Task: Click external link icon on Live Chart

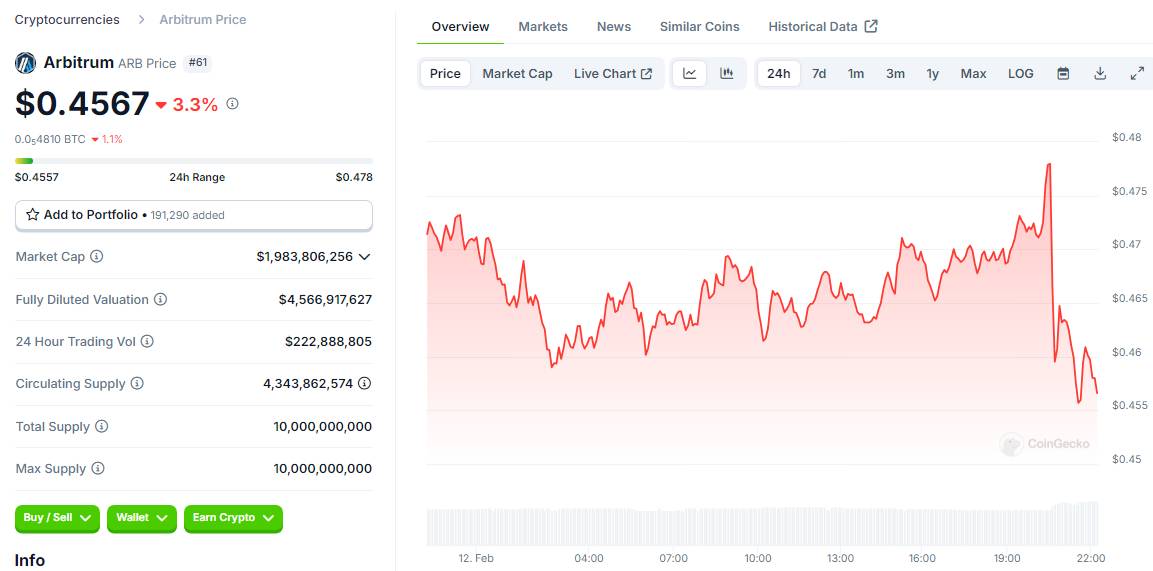Action: click(647, 73)
